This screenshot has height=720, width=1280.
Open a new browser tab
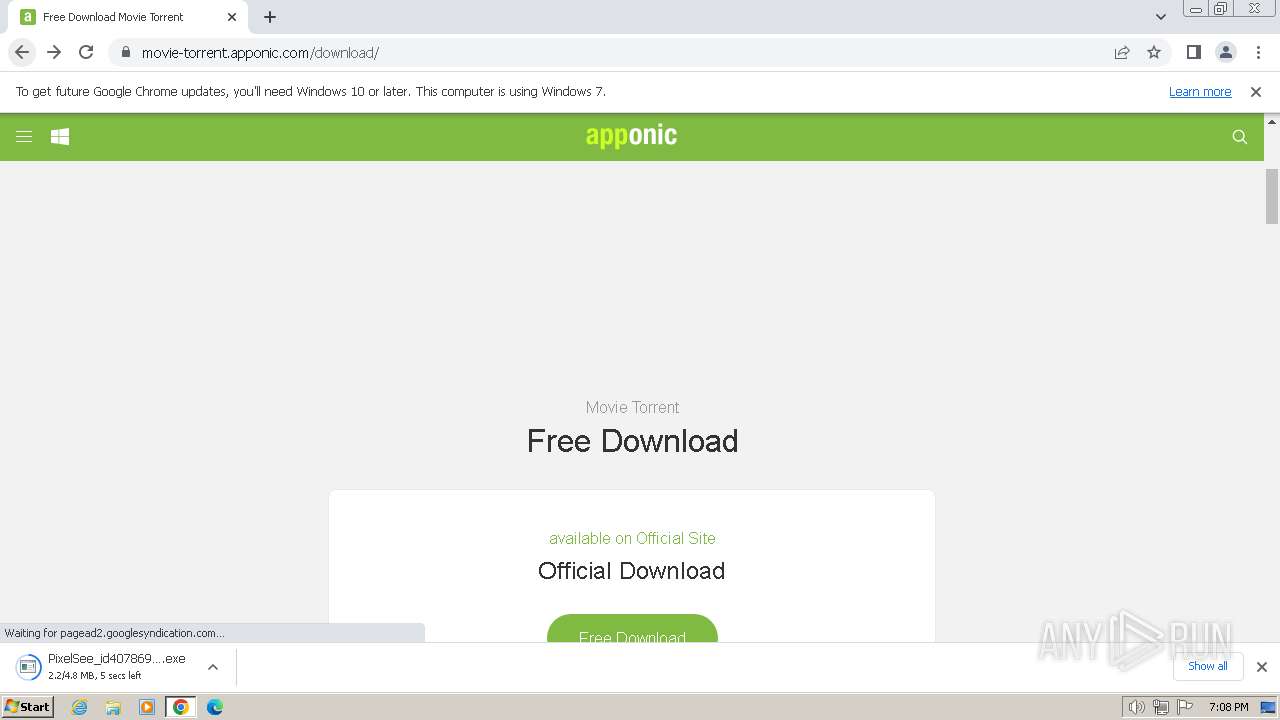270,17
